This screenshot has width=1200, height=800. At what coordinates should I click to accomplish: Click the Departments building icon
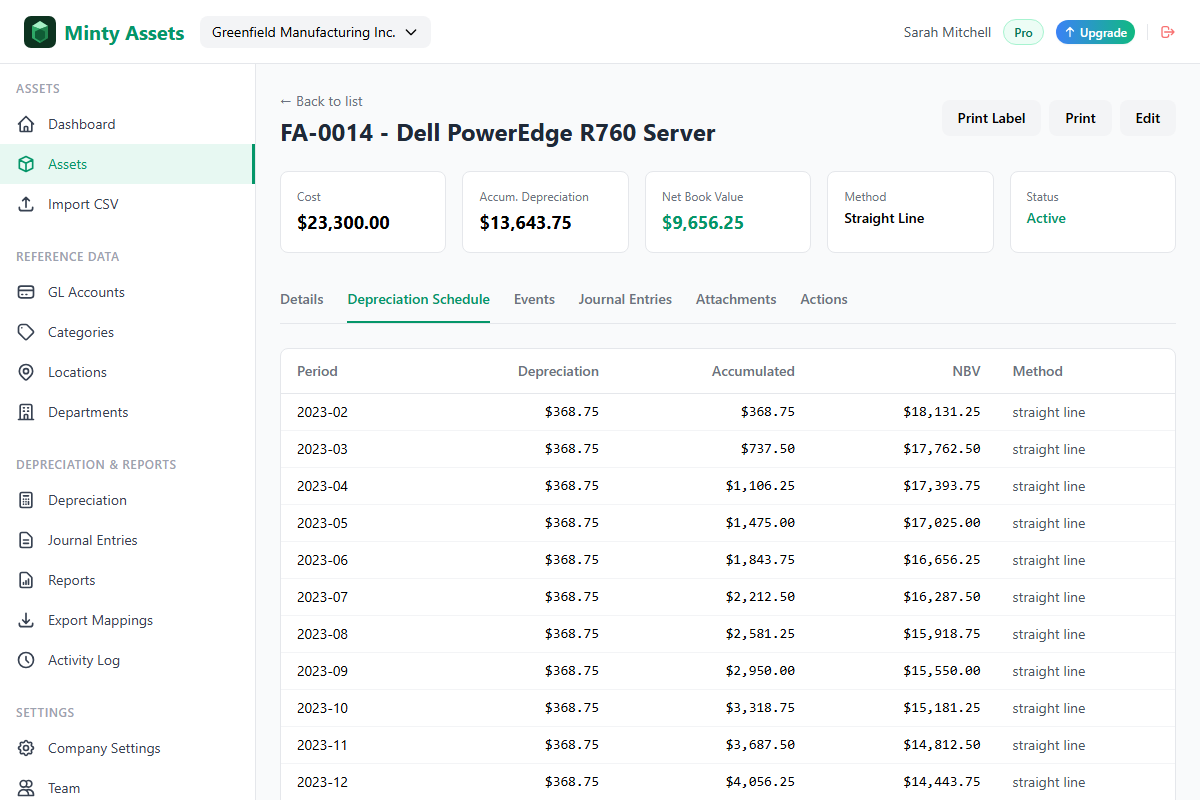pyautogui.click(x=27, y=412)
